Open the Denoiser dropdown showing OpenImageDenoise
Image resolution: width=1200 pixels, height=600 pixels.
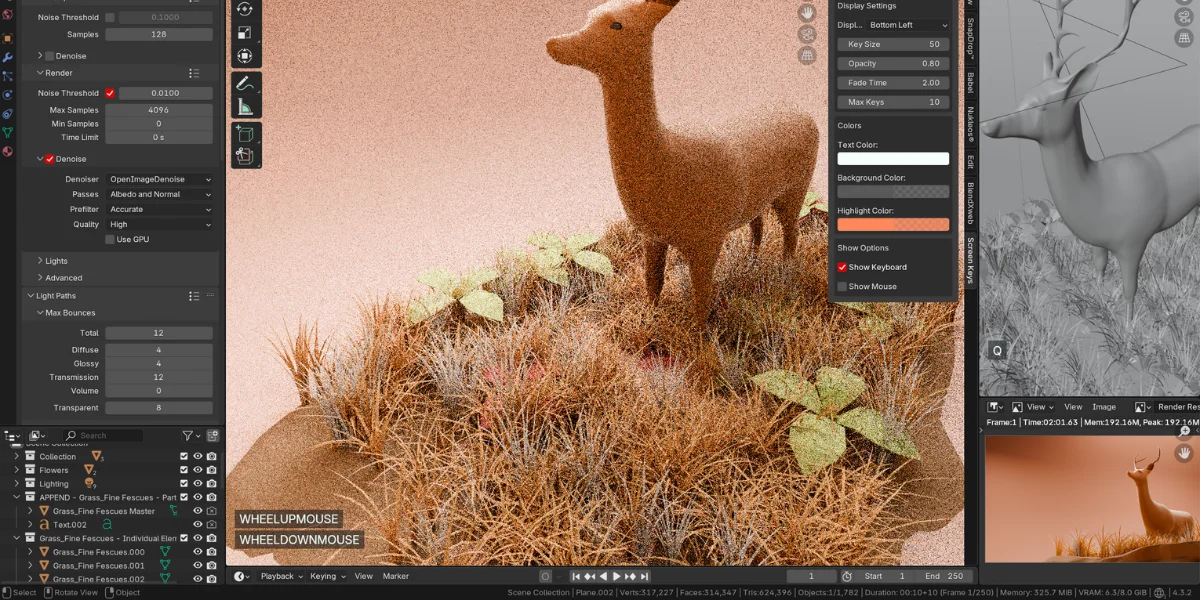tap(160, 178)
